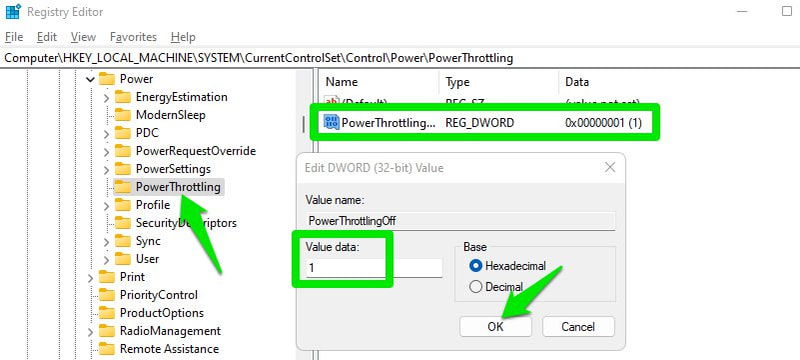Click the Sync folder icon

pos(122,241)
